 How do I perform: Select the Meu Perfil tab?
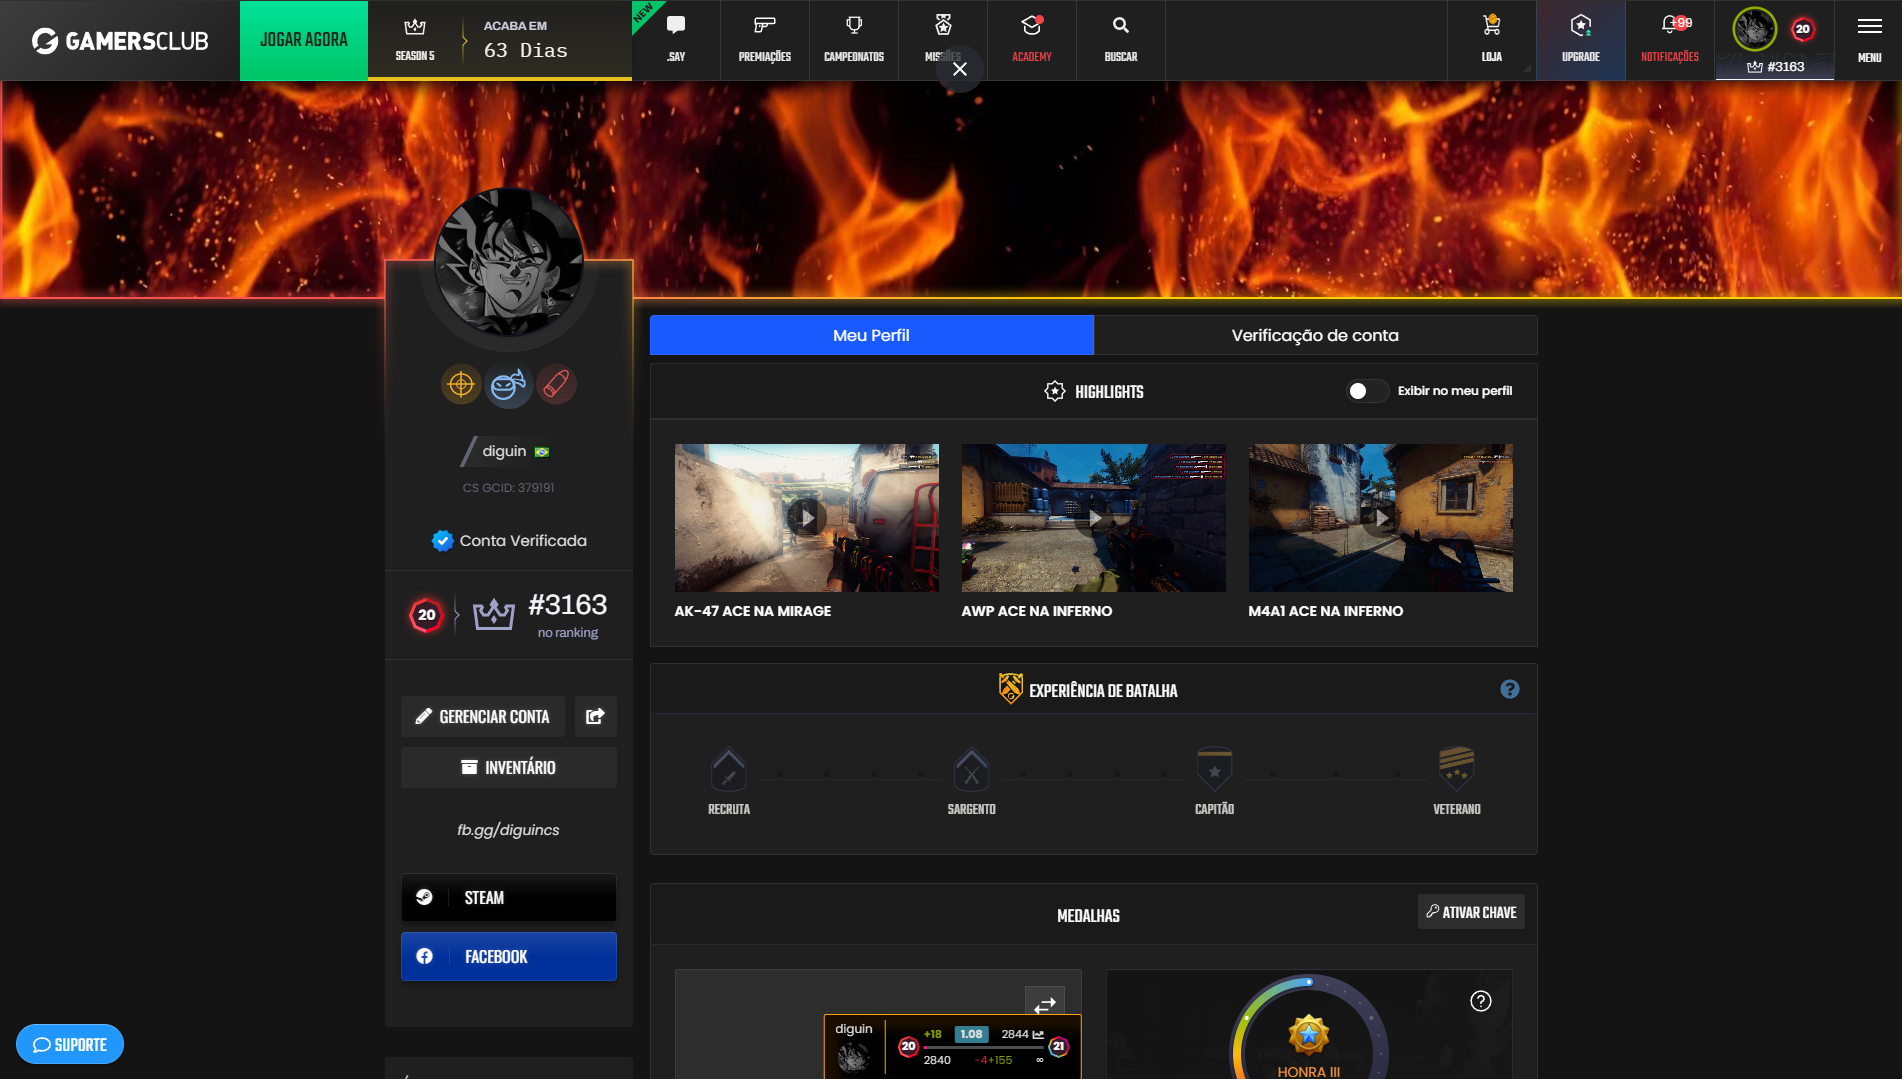[872, 335]
